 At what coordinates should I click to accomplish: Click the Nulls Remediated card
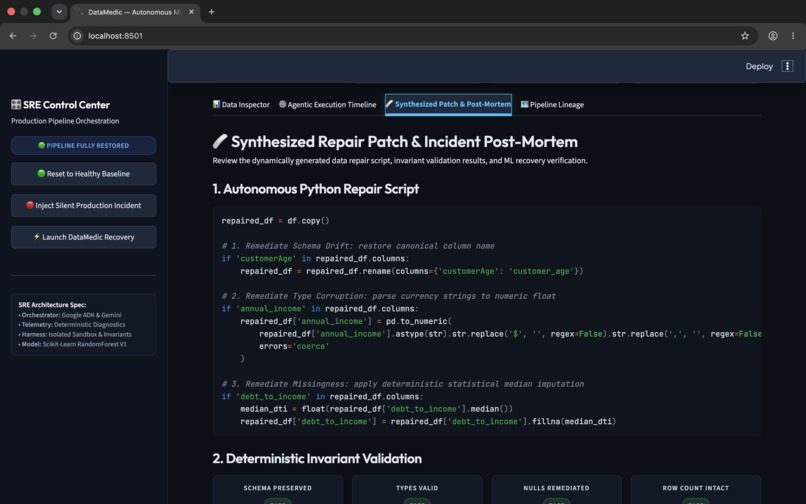(x=556, y=490)
